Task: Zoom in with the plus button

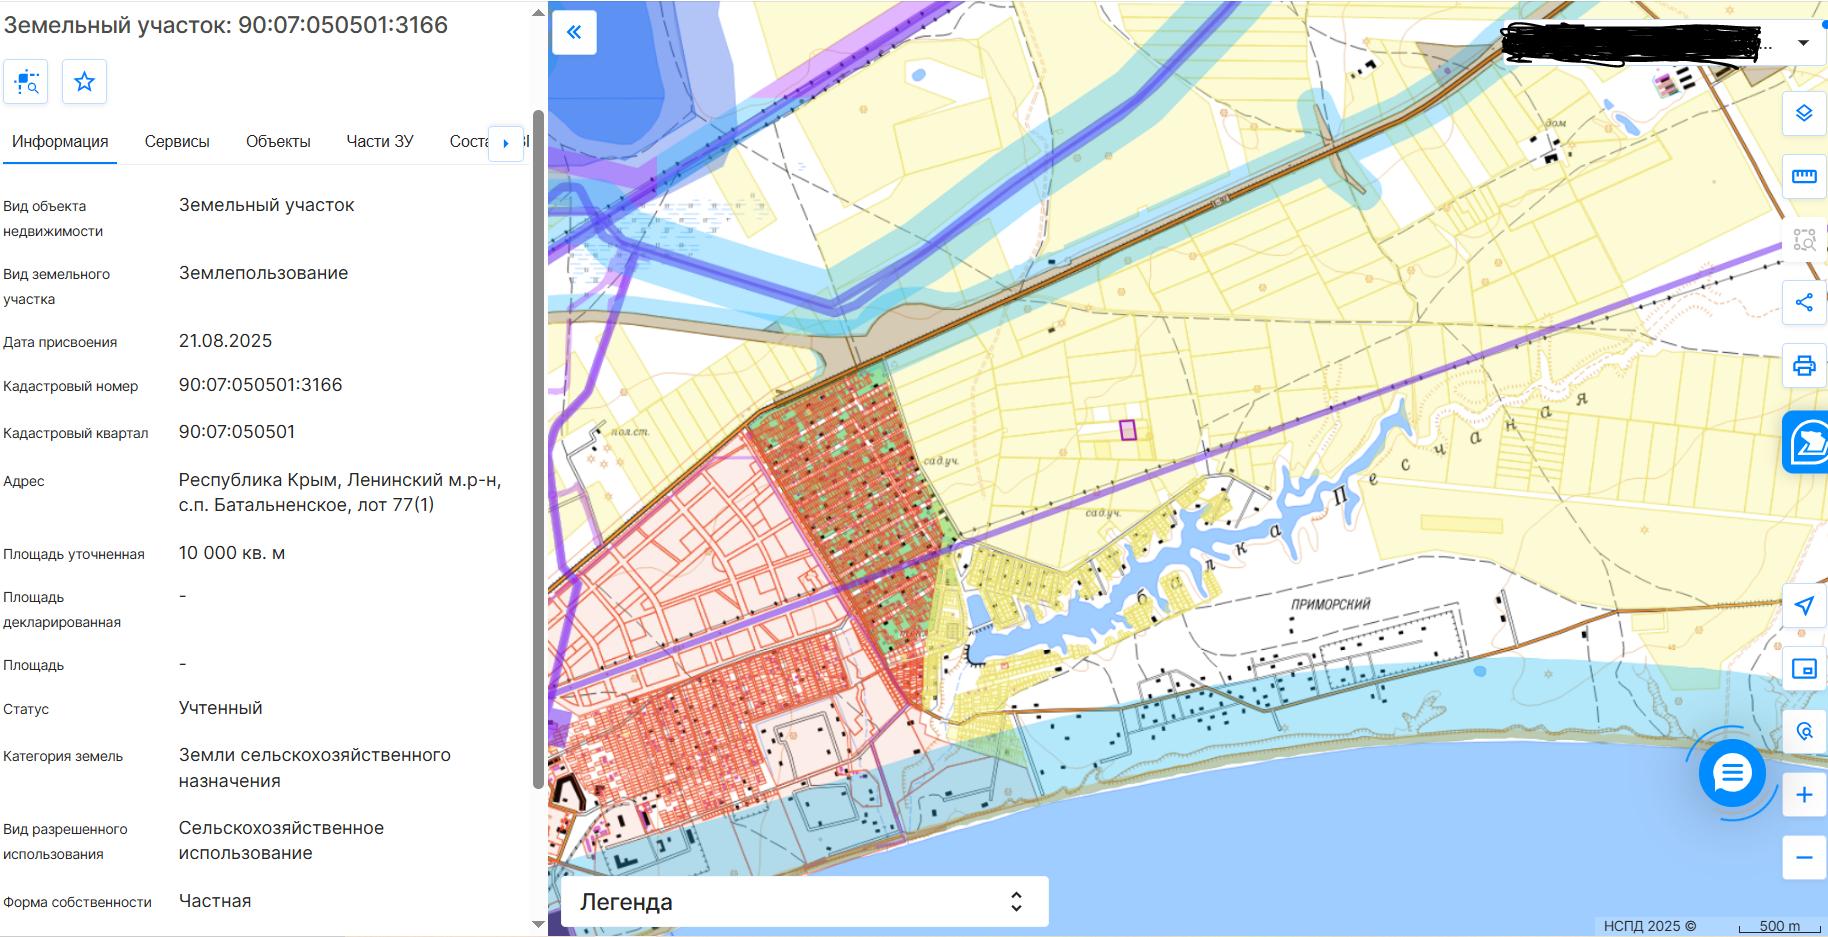Action: click(1804, 795)
